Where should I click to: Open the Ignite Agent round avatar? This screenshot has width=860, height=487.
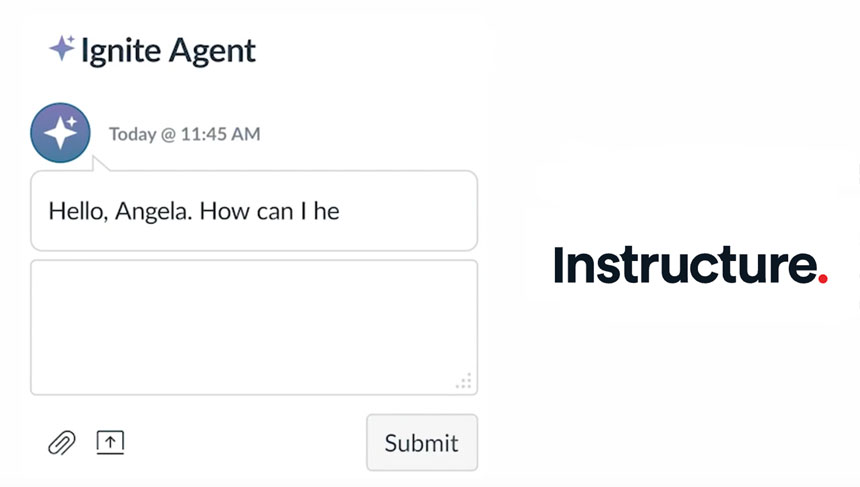[60, 133]
